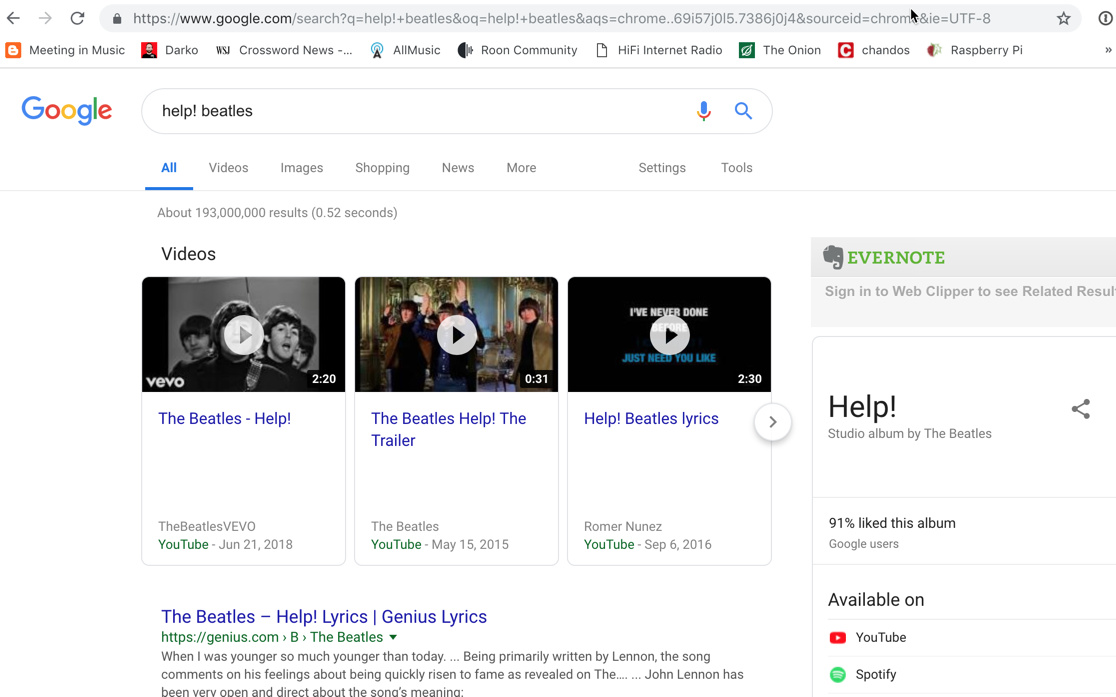Bookmark this page with the star icon
The height and width of the screenshot is (697, 1116).
1063,18
